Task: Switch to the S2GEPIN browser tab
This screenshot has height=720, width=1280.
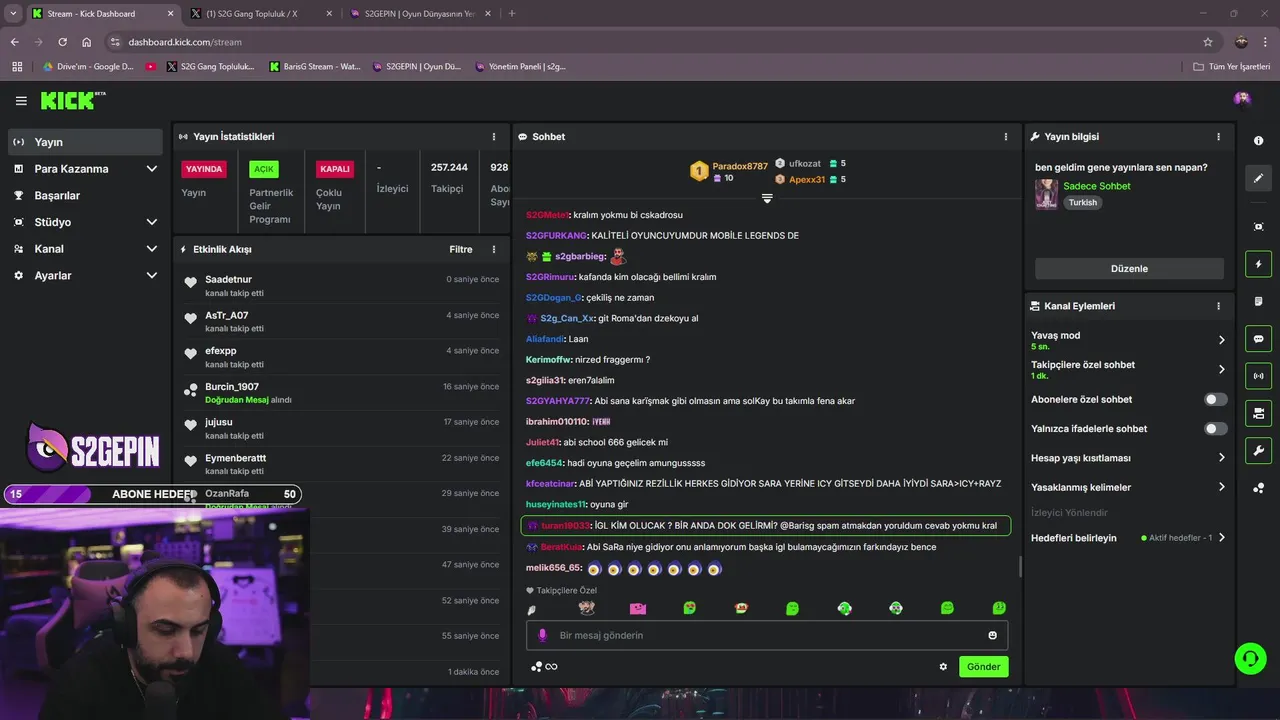Action: tap(419, 14)
